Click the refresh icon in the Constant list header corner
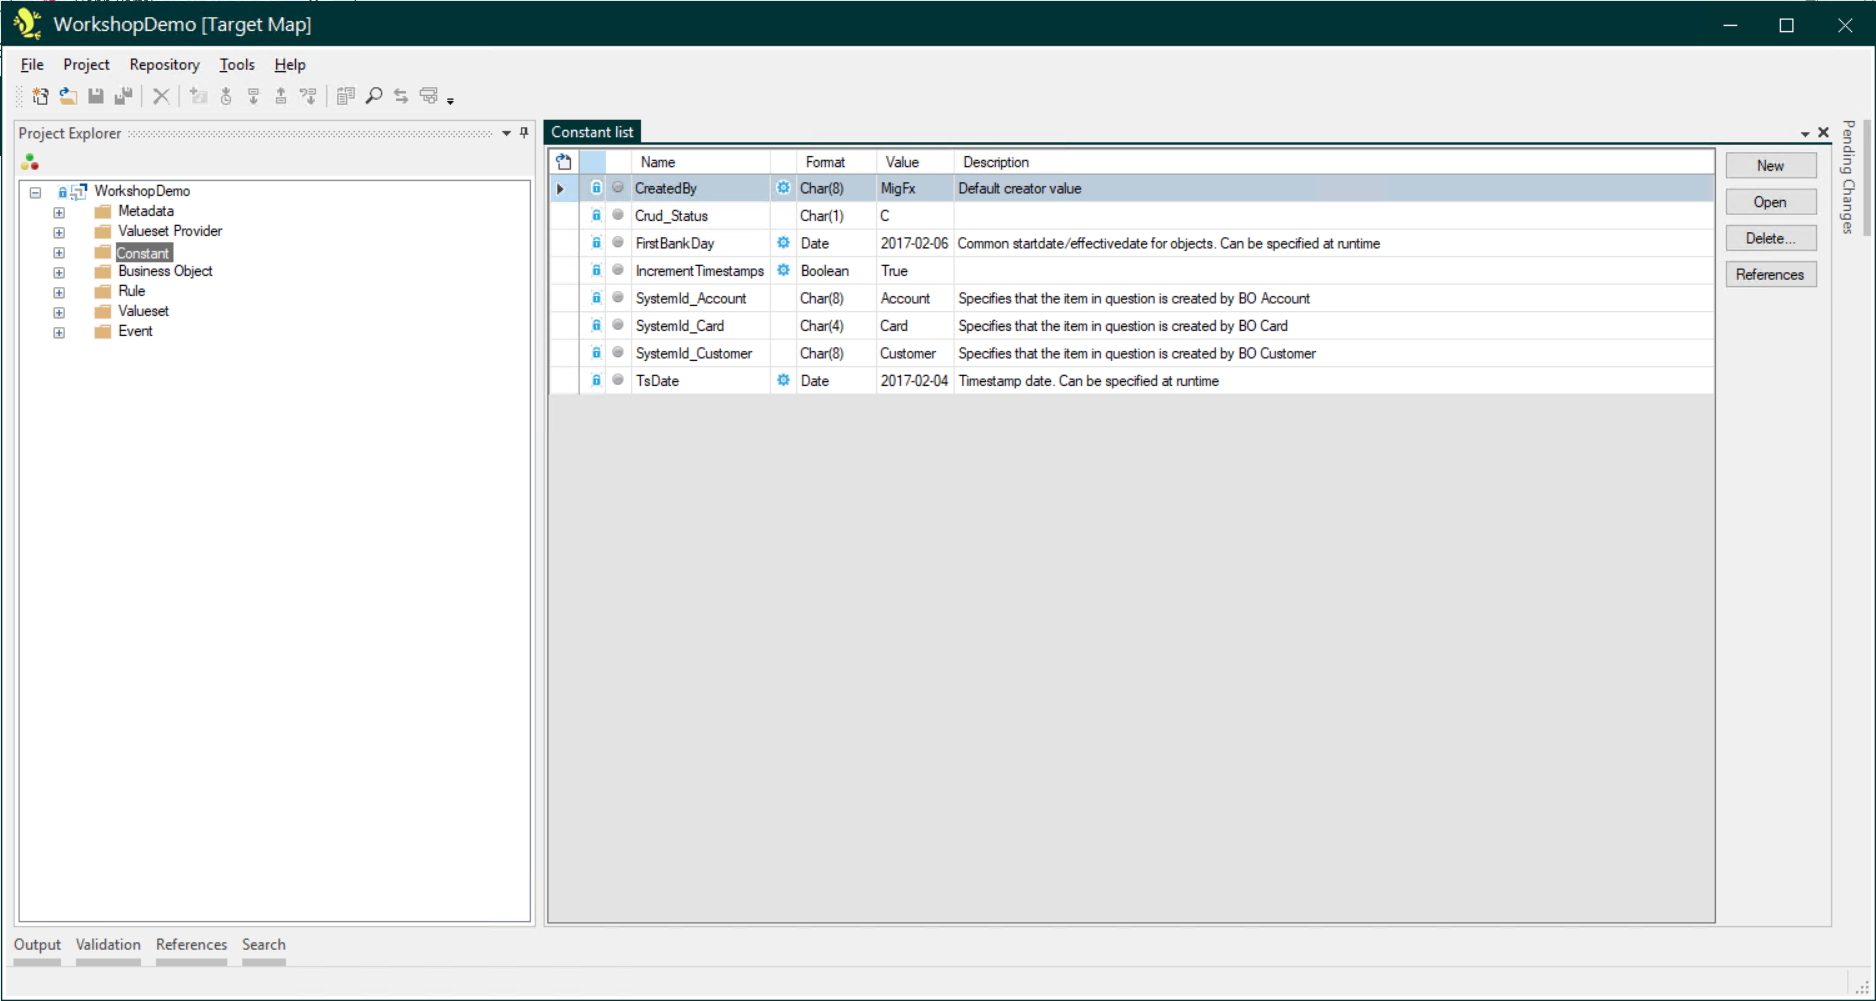 [x=564, y=162]
